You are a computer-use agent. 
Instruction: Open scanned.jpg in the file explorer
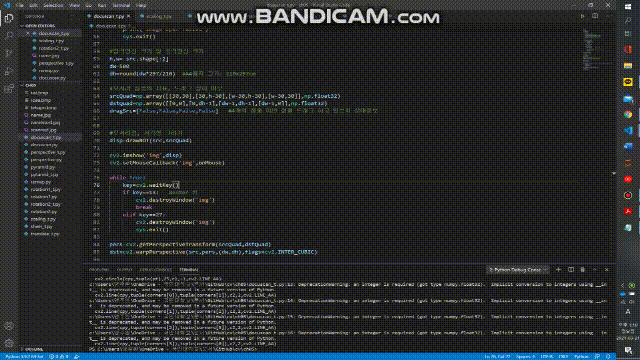tap(43, 130)
